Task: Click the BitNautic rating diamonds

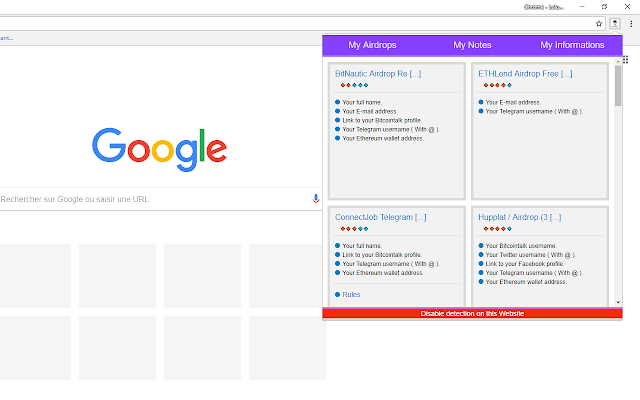Action: click(x=354, y=85)
